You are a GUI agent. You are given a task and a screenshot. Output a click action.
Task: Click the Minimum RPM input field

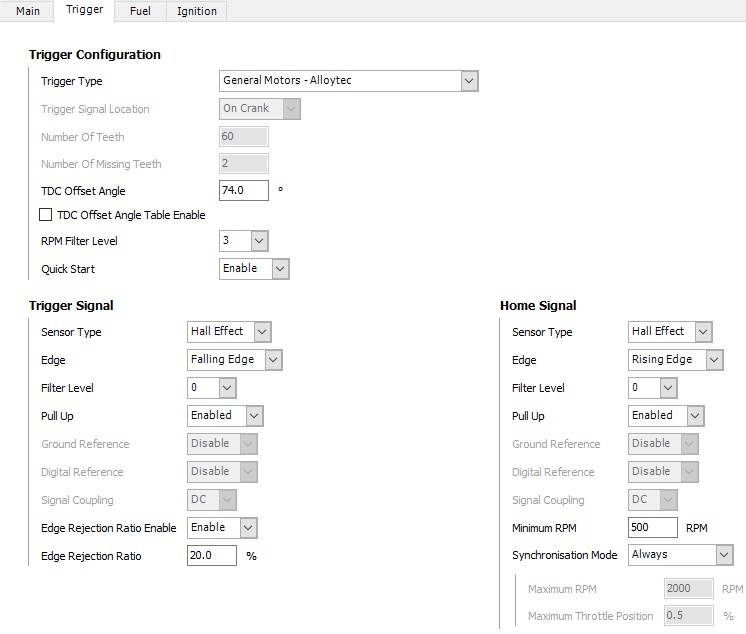(653, 527)
